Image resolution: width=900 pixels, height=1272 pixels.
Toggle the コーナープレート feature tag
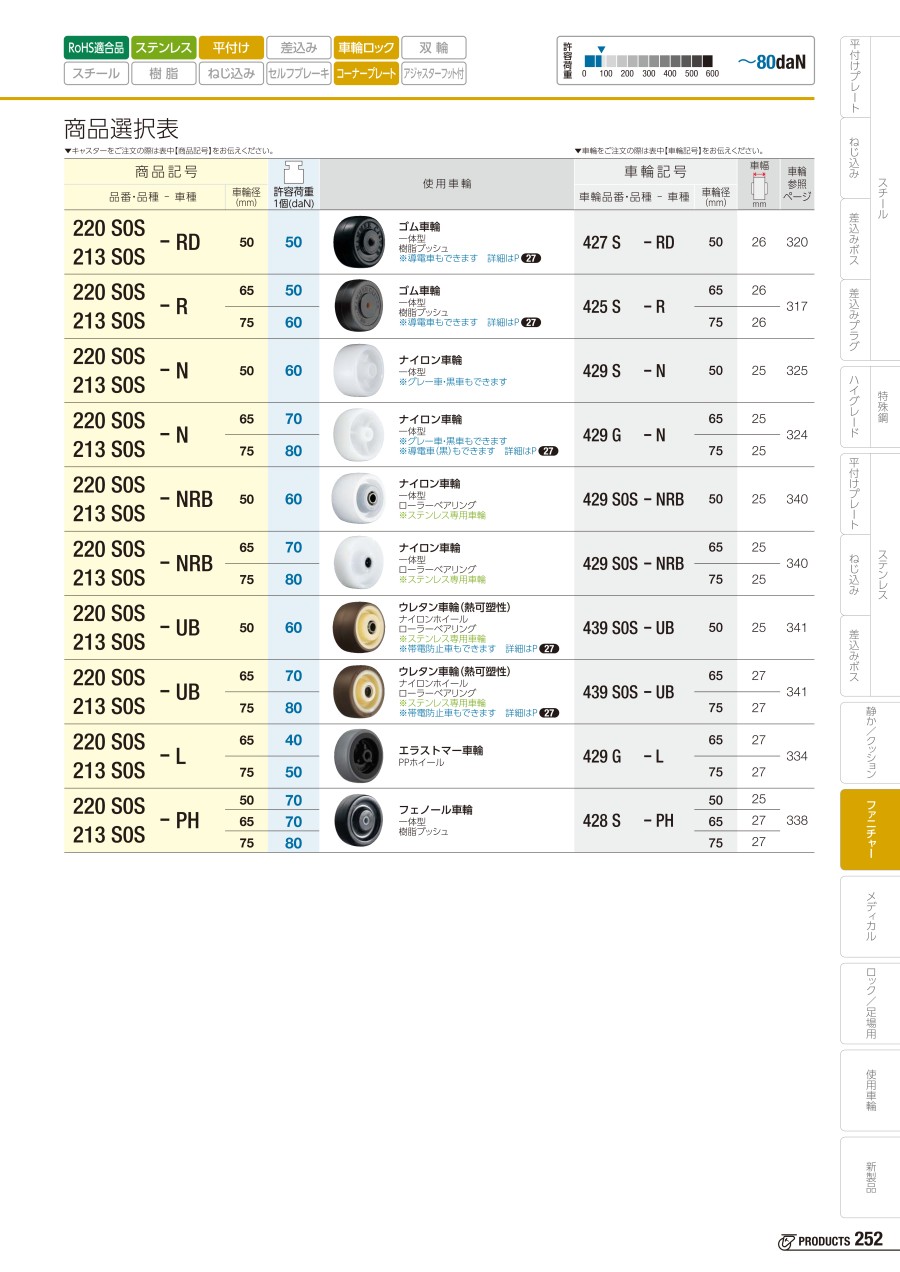[366, 73]
